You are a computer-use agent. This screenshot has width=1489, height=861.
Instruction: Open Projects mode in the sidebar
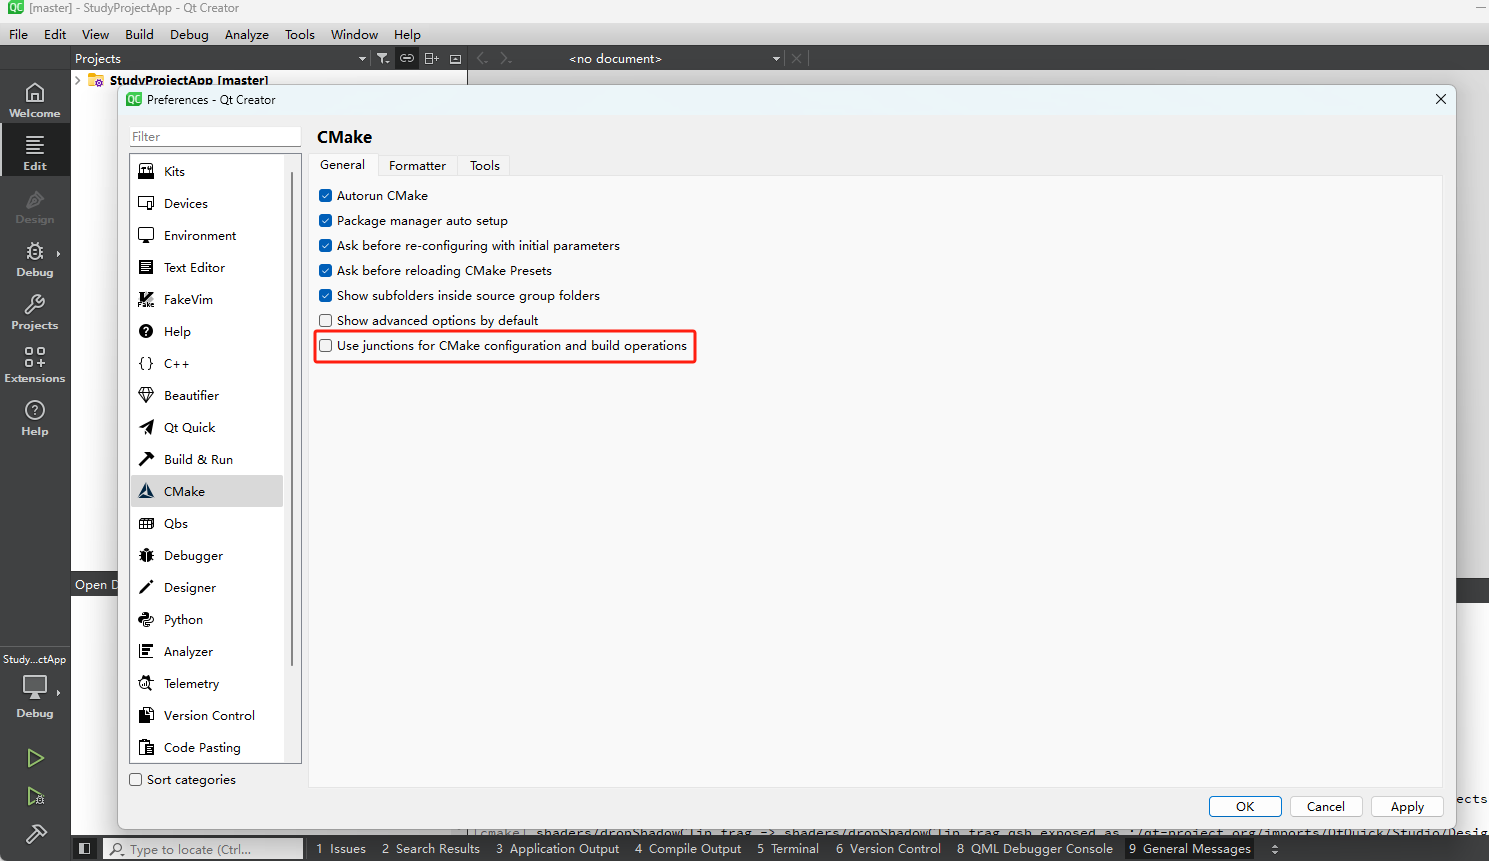click(x=35, y=312)
